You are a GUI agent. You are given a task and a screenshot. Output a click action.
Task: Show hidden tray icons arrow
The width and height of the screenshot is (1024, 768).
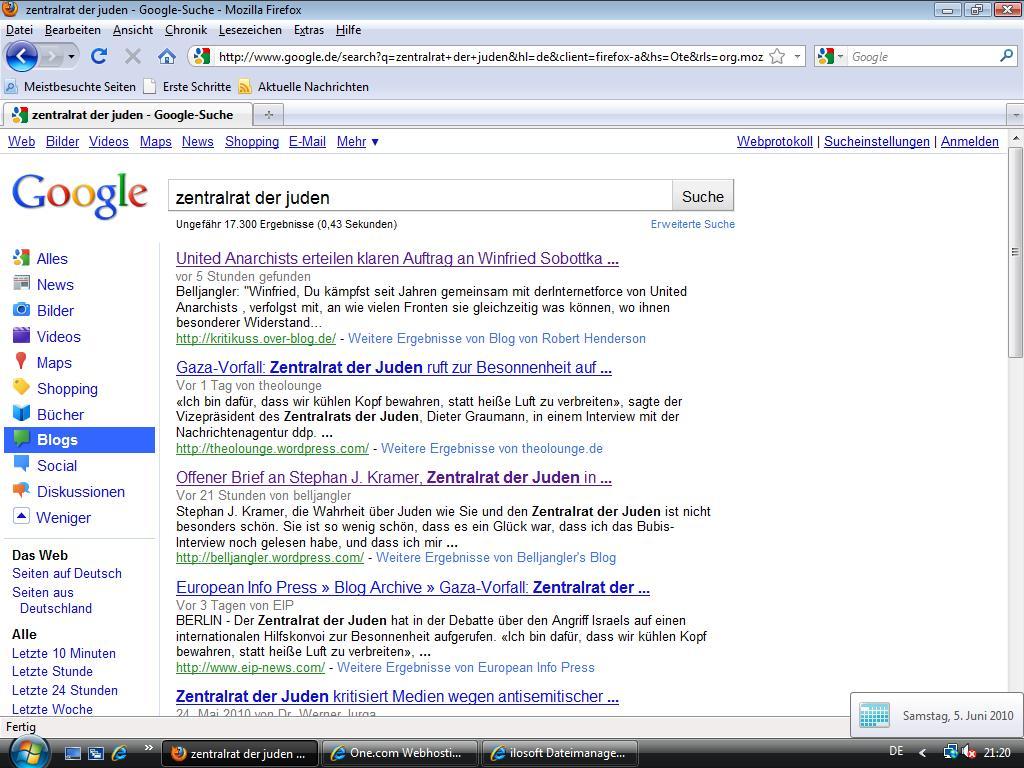(x=923, y=752)
